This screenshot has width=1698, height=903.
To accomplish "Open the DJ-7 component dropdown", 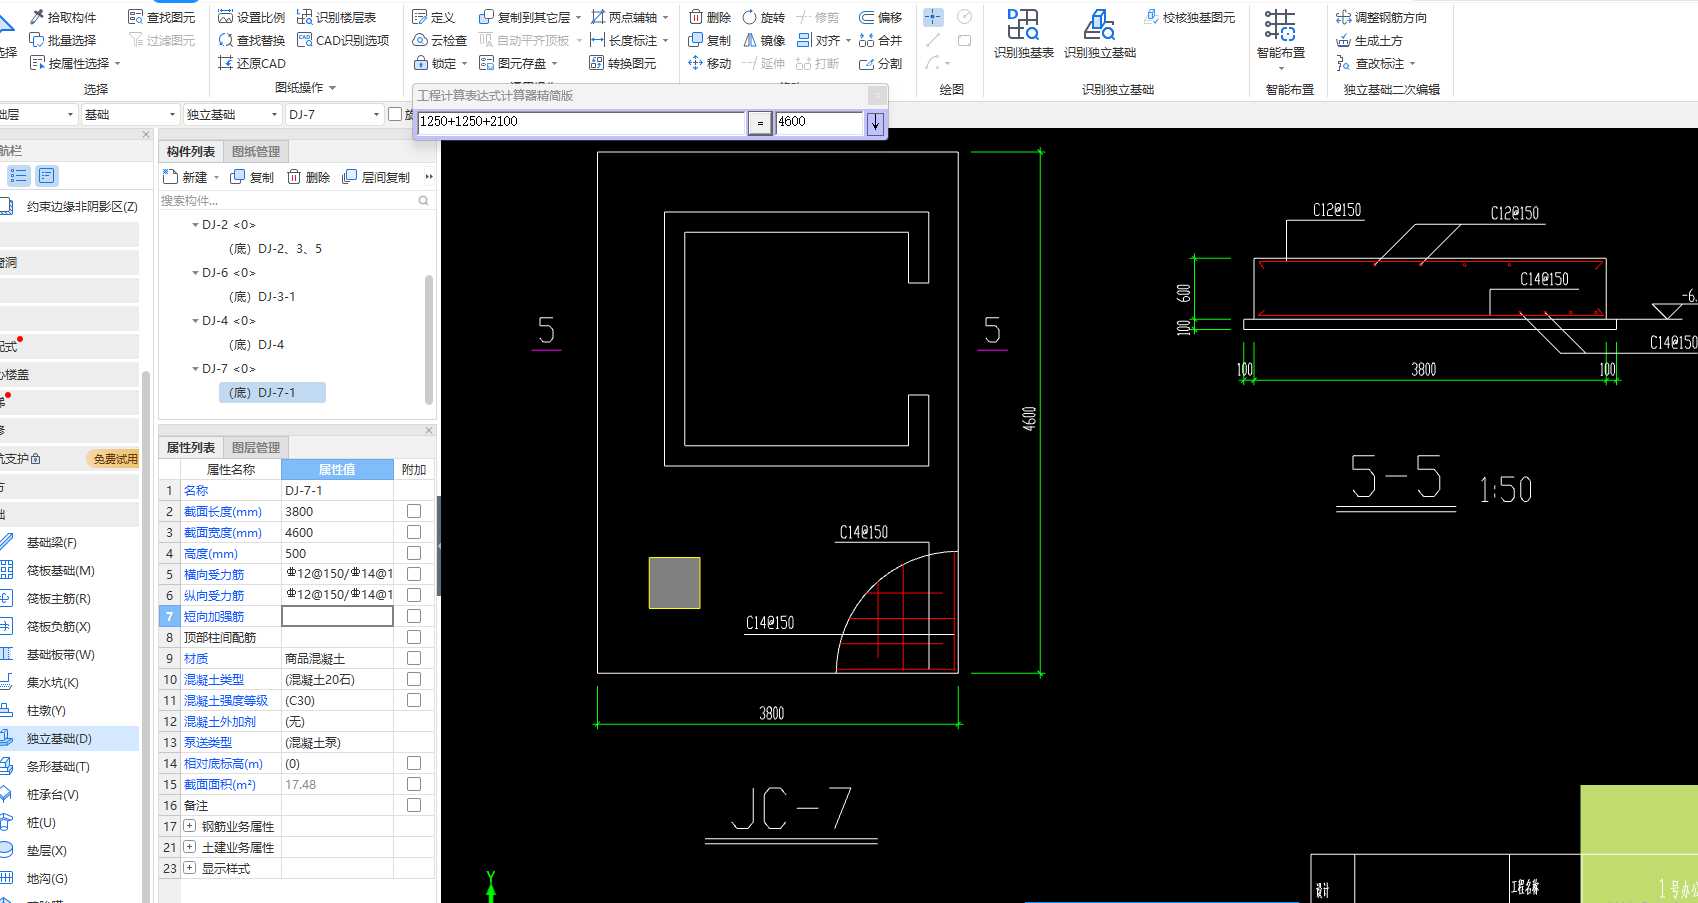I will (334, 114).
